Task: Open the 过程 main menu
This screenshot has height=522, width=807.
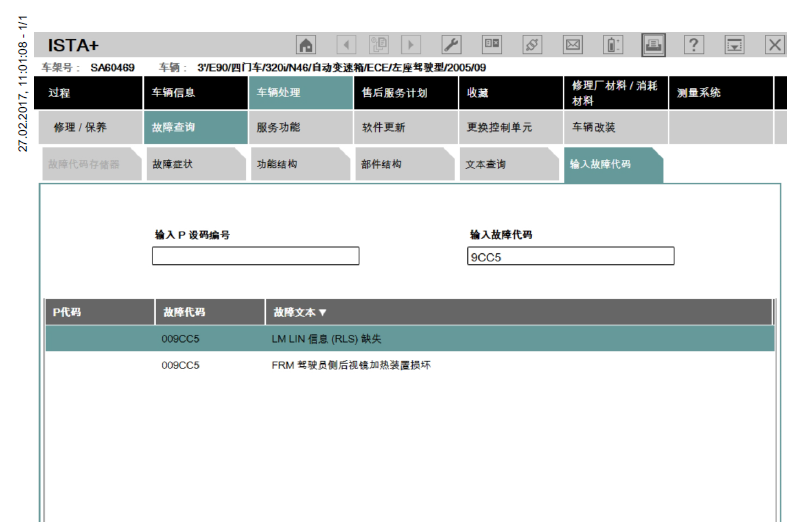Action: point(89,93)
